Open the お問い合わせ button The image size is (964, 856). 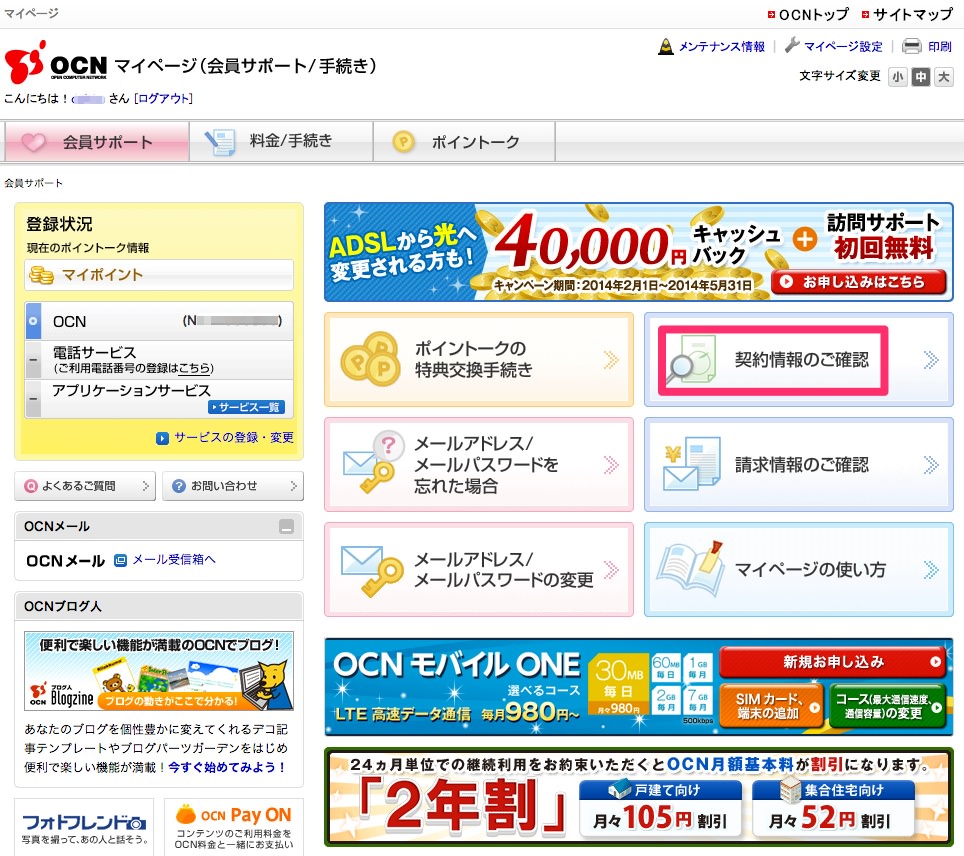point(233,486)
